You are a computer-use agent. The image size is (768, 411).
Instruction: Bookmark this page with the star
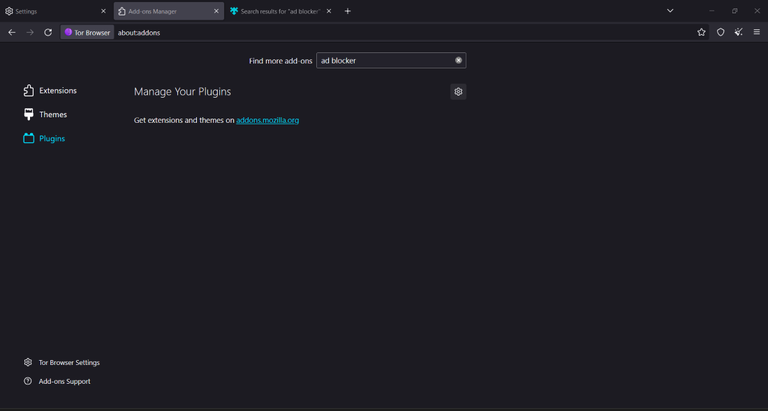[701, 32]
